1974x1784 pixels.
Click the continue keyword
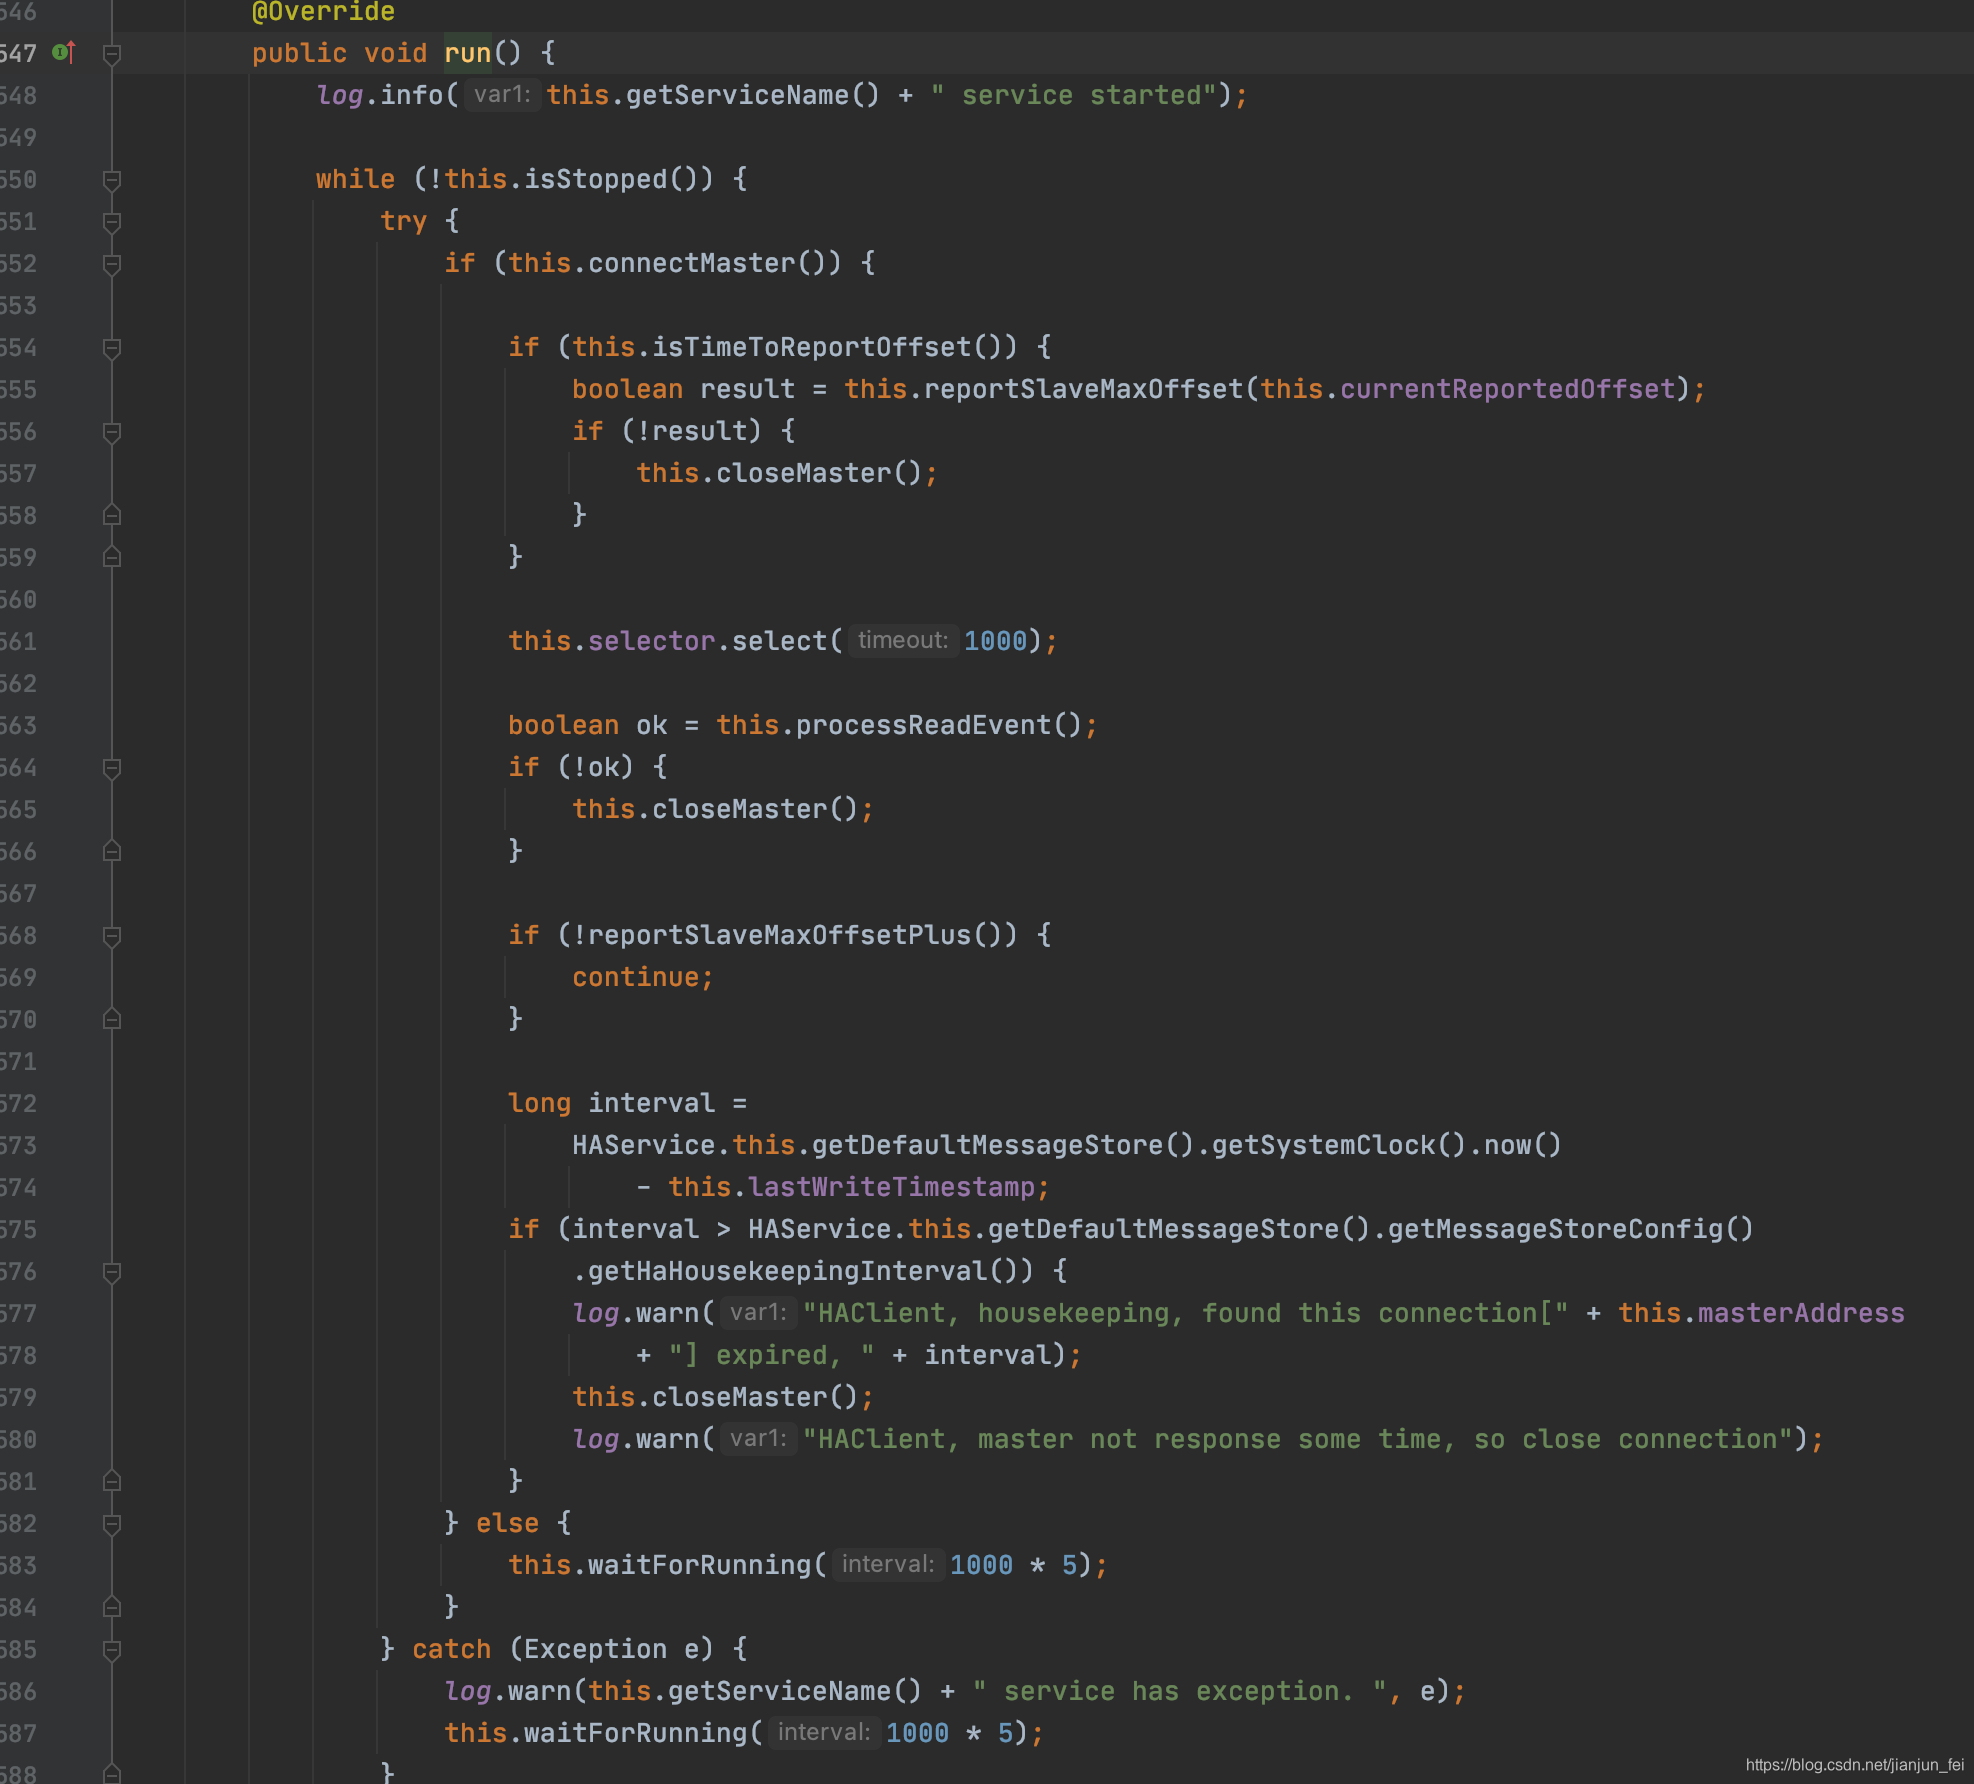coord(636,977)
